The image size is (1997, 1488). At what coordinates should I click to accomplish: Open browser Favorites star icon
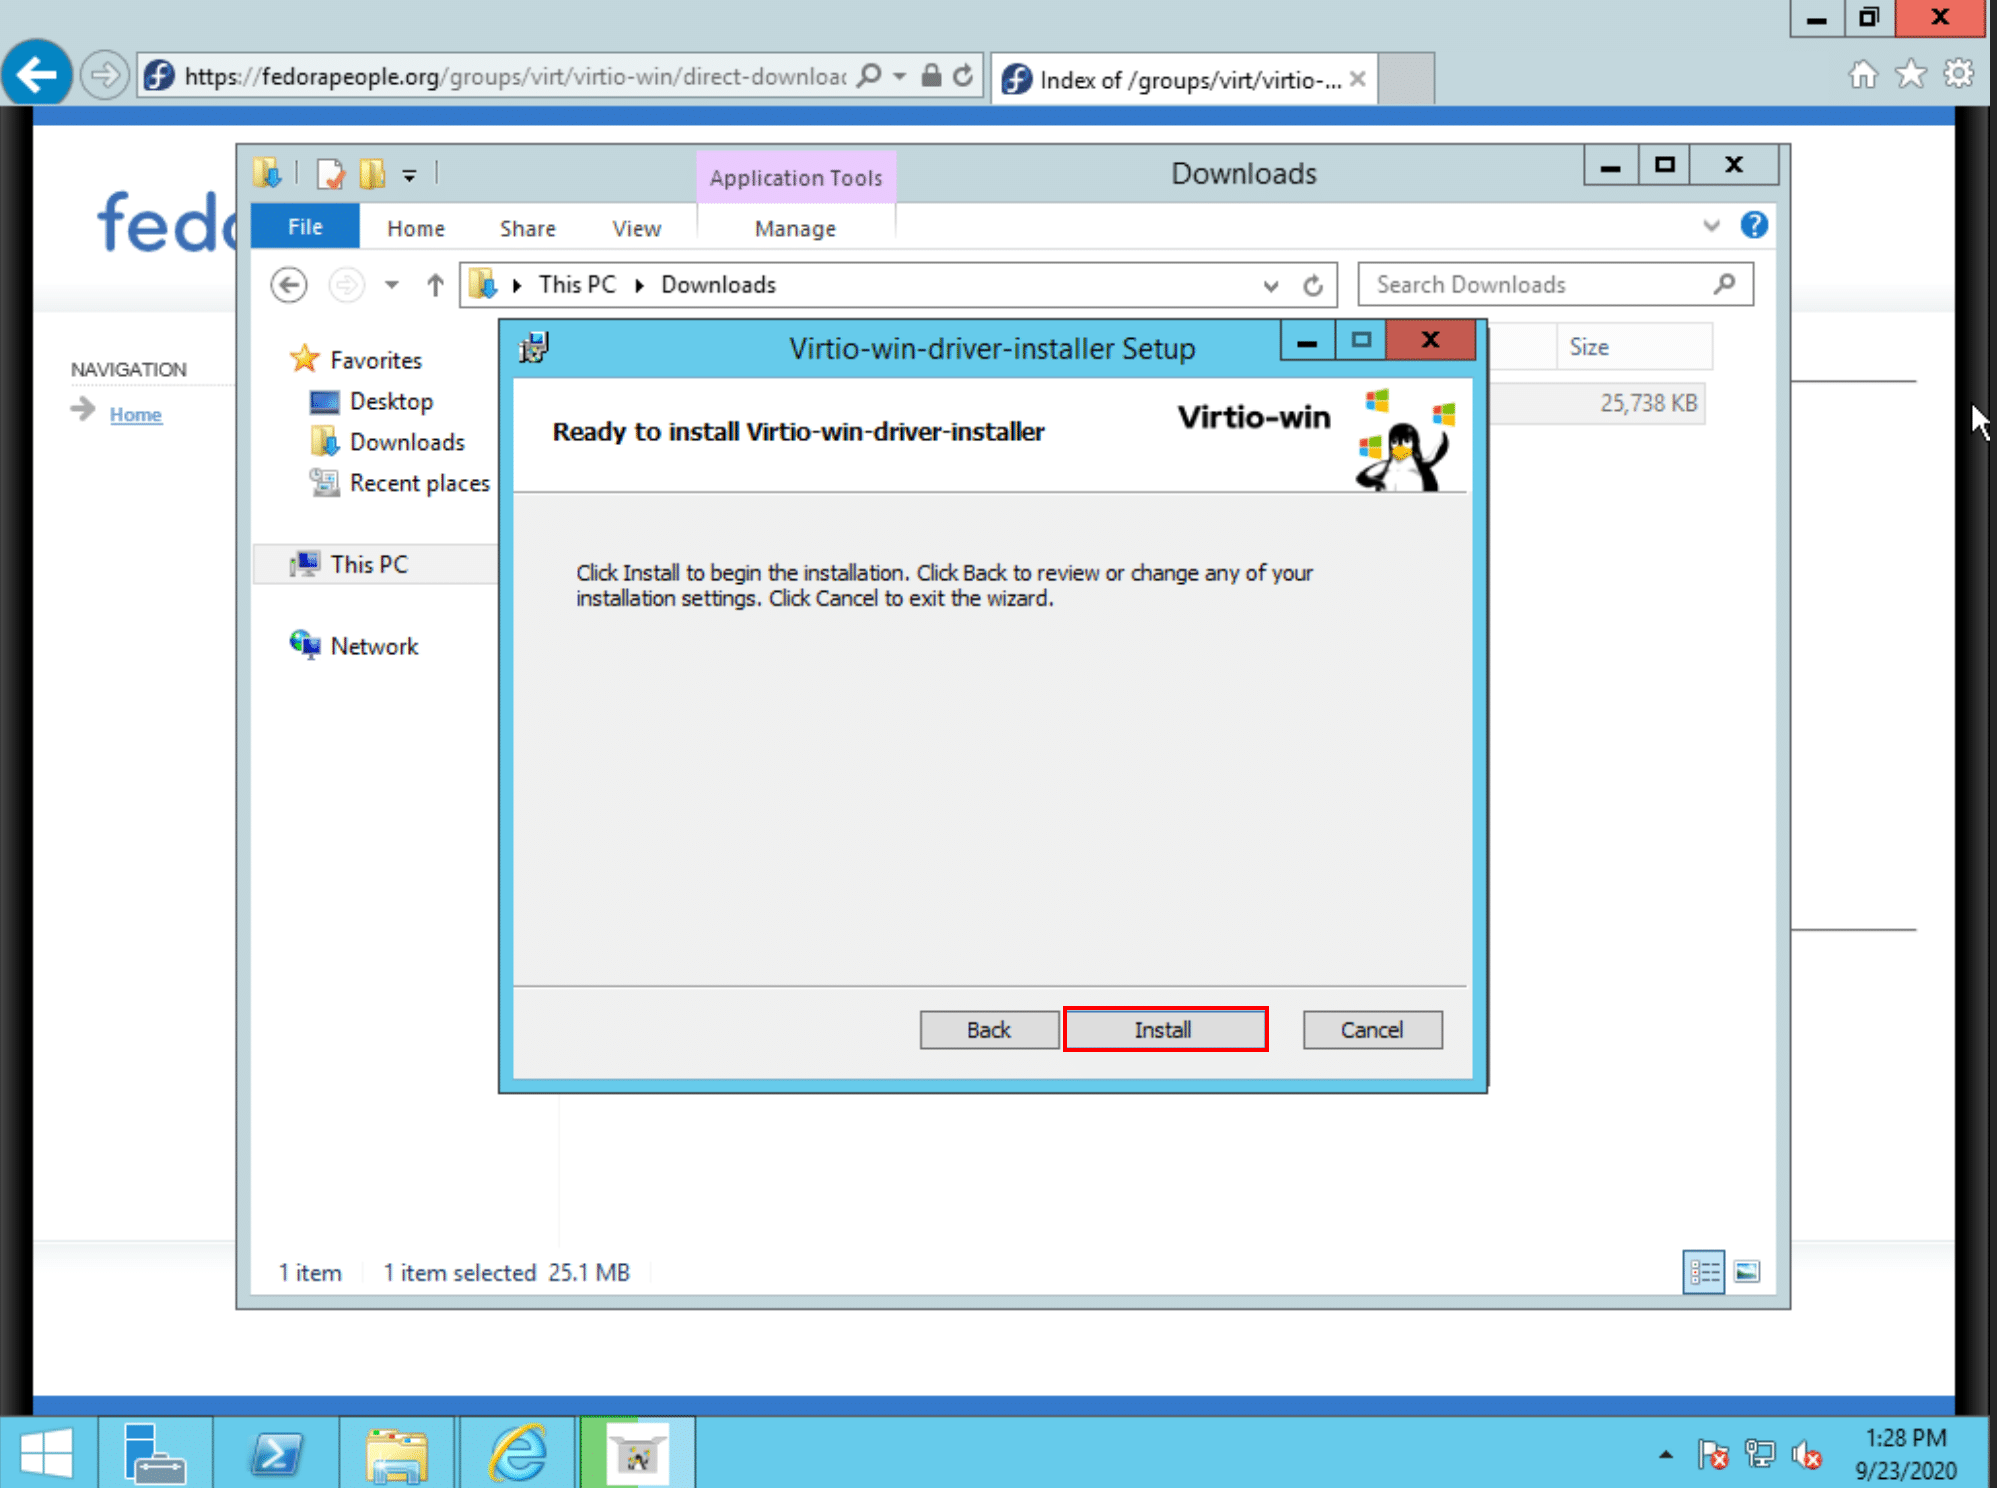coord(1910,74)
